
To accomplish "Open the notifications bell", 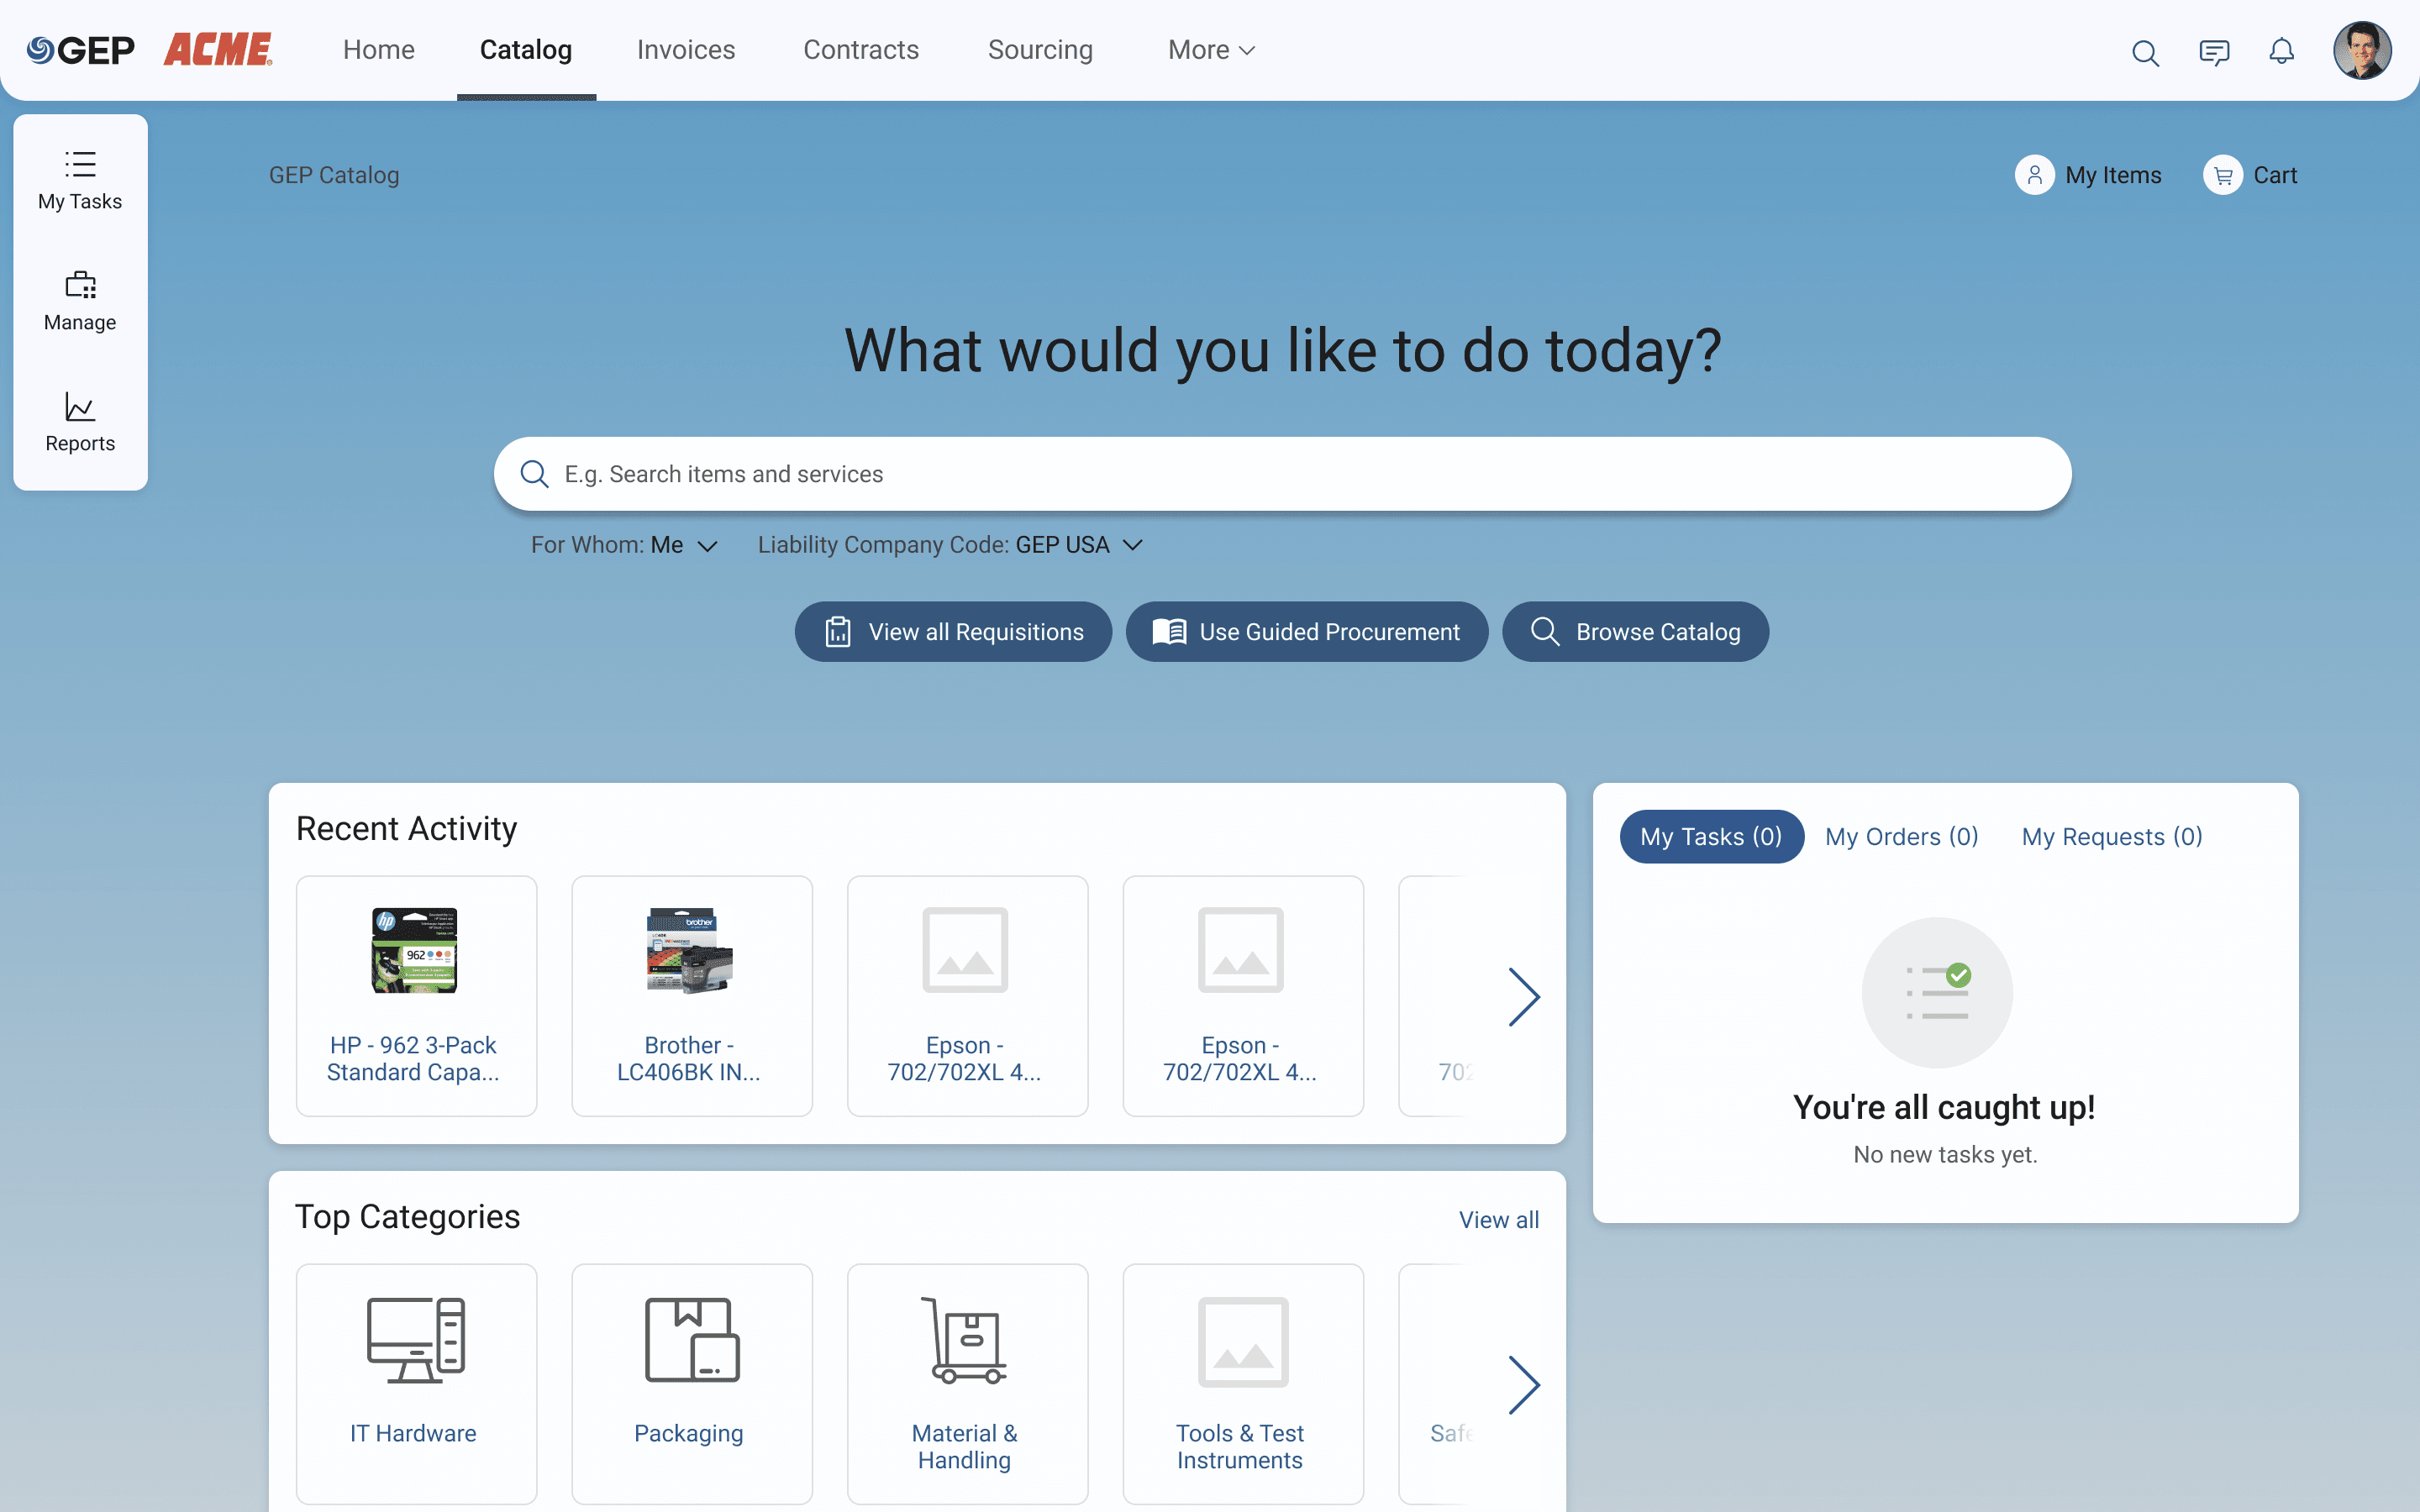I will [x=2281, y=51].
